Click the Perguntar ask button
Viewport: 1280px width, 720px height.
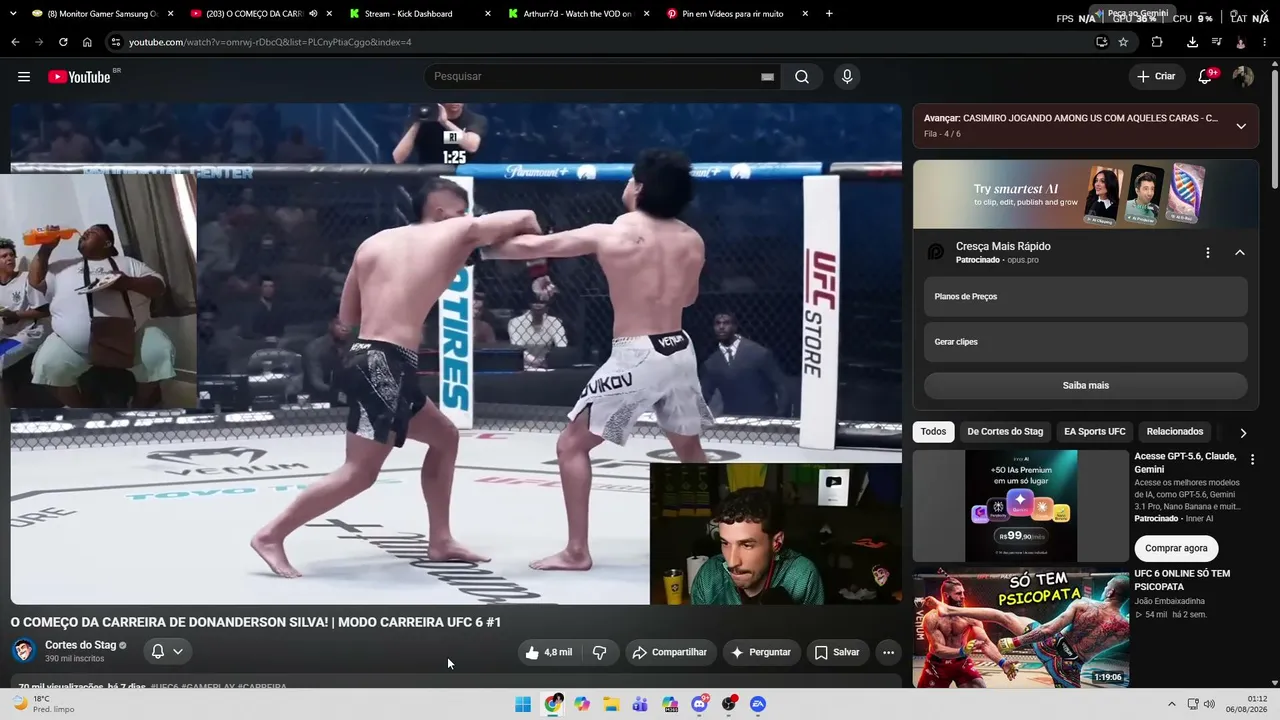(x=762, y=652)
